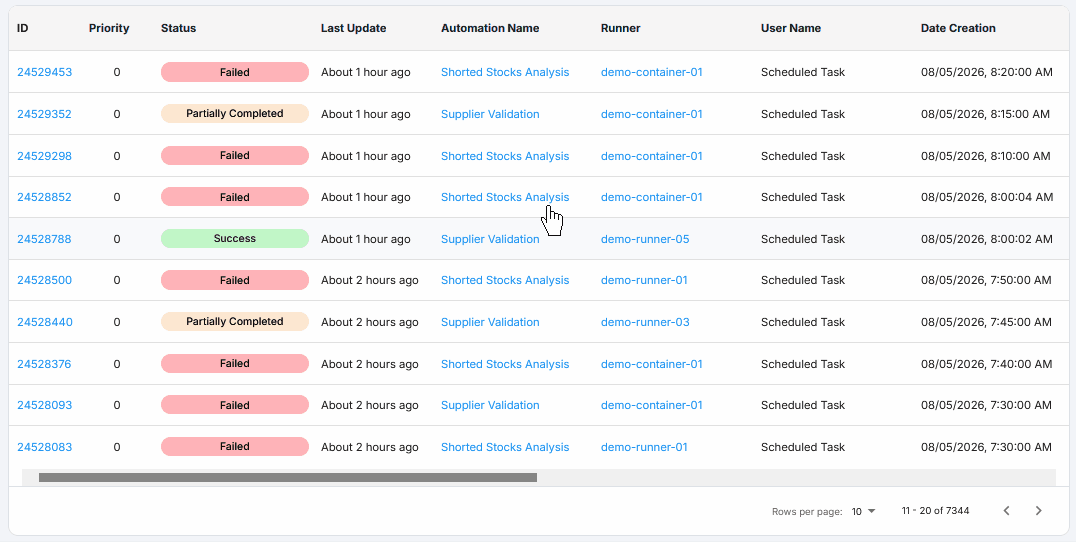The height and width of the screenshot is (542, 1076).
Task: Open Shorted Stocks Analysis for task 24528376
Action: click(x=505, y=364)
